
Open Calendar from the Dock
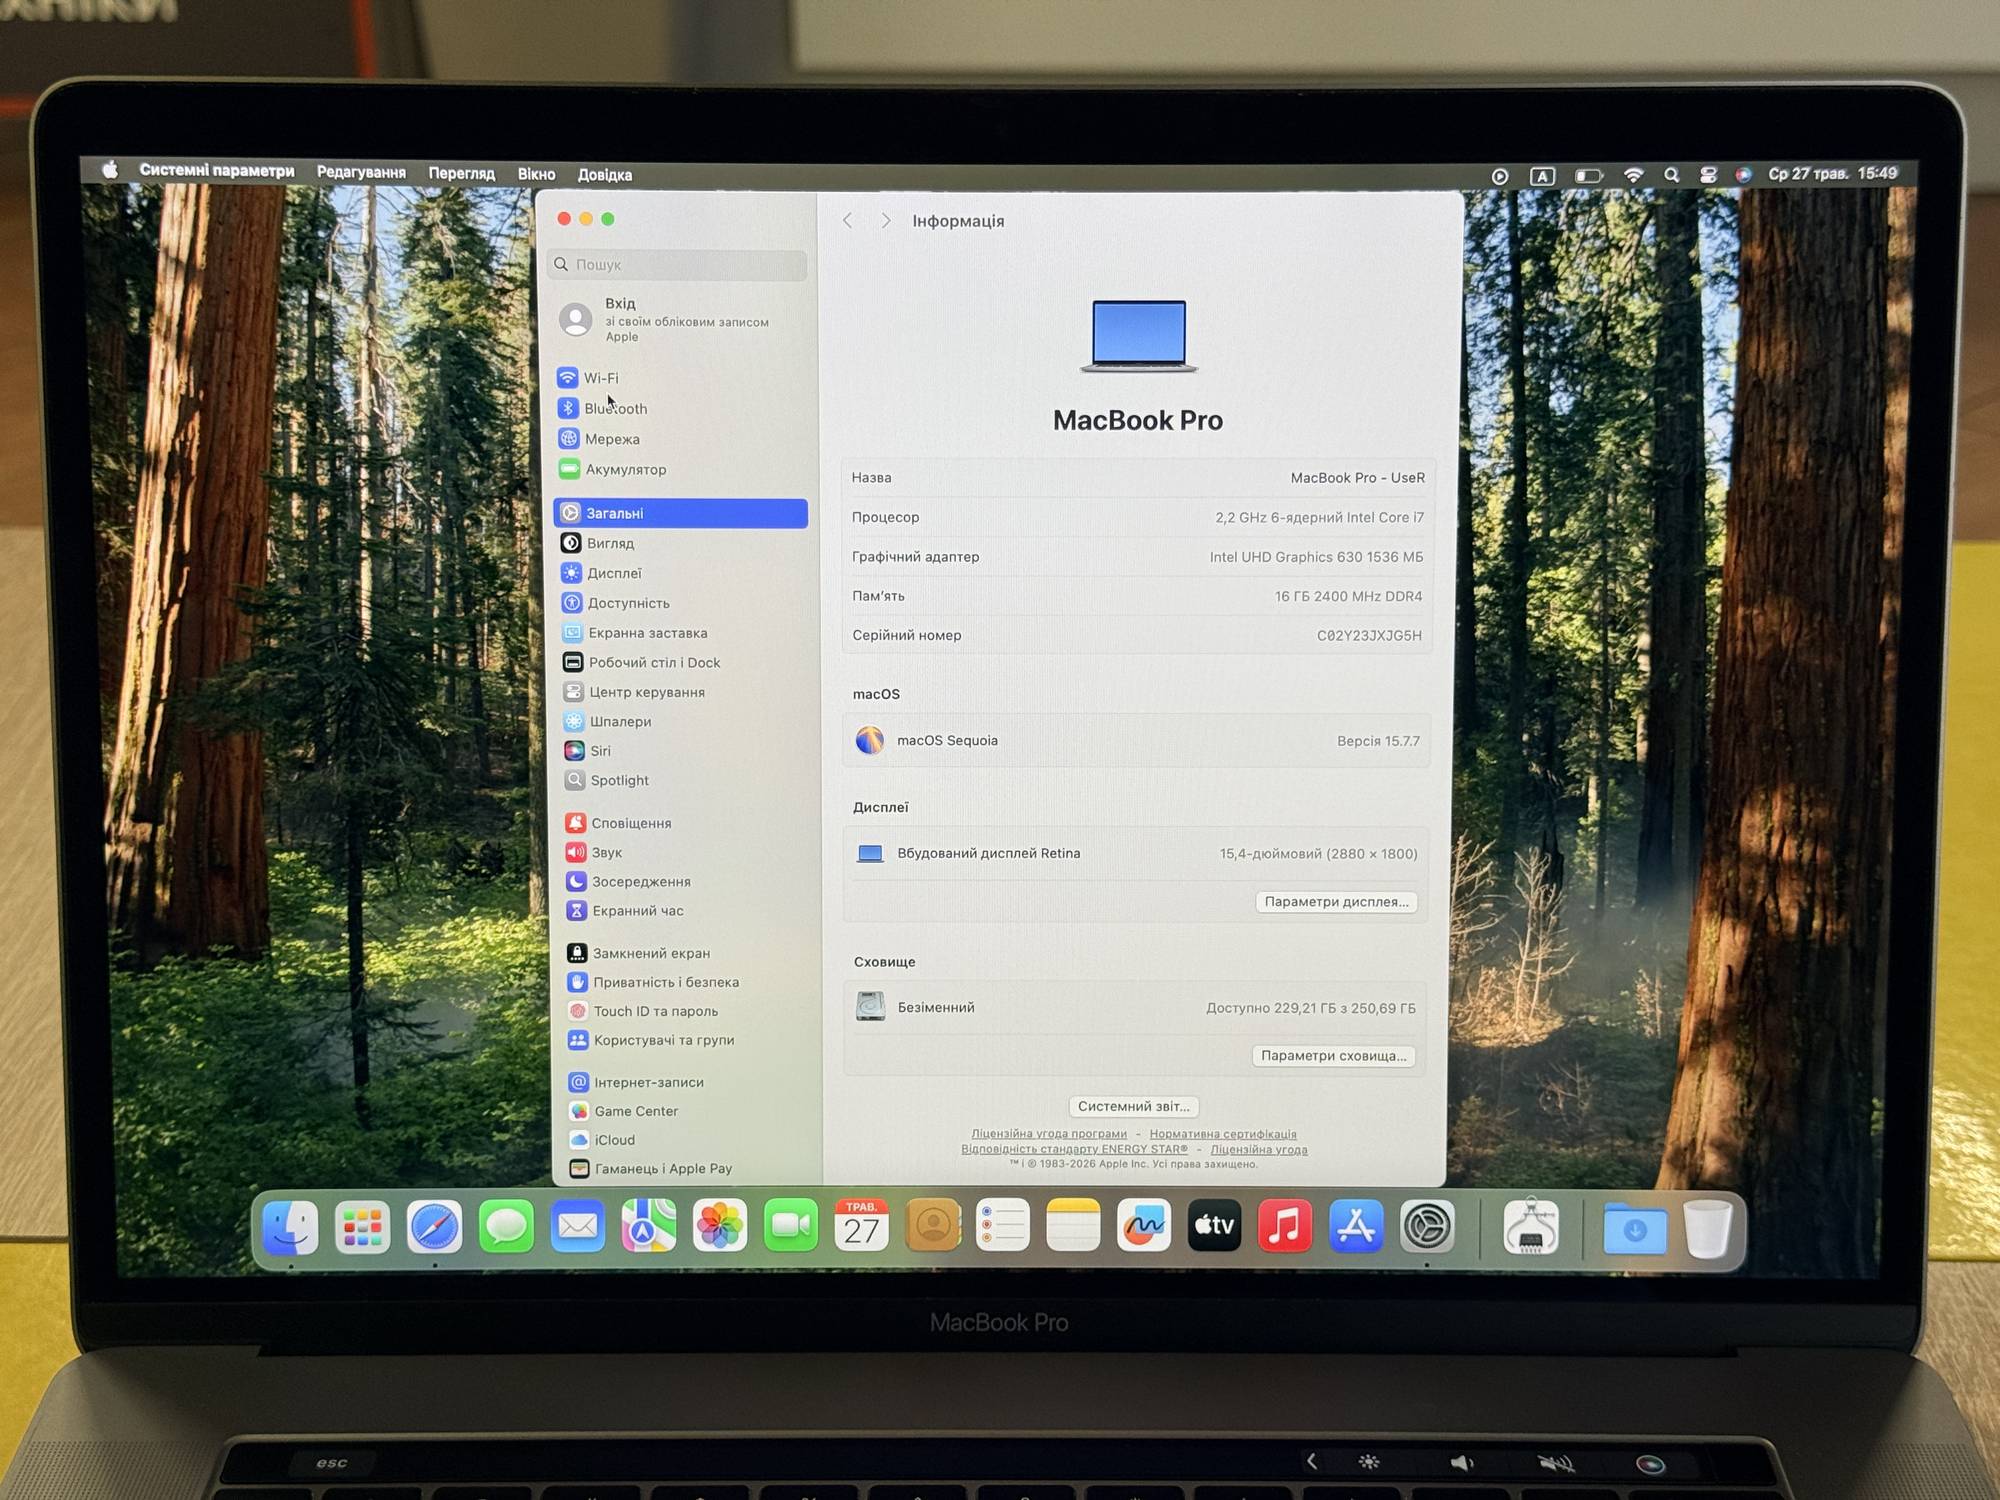[861, 1225]
